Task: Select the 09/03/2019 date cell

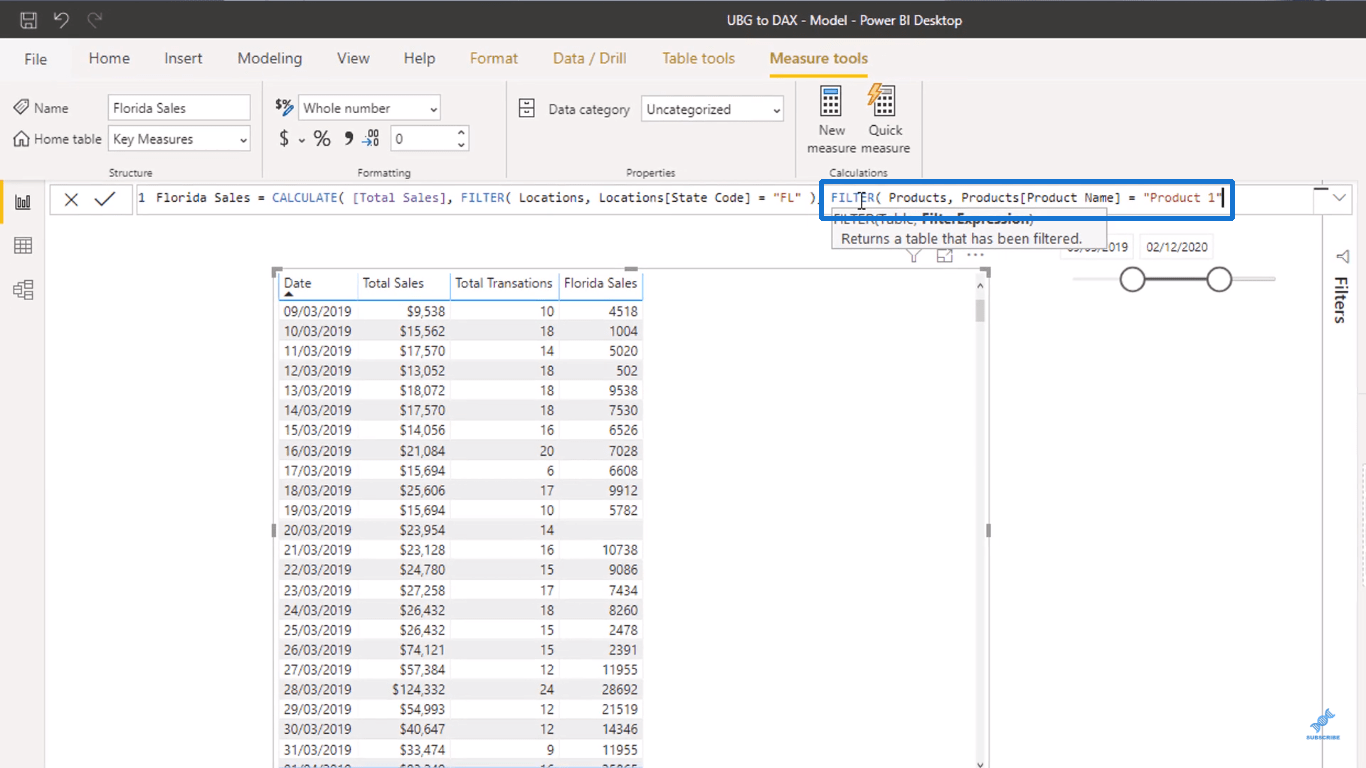Action: (x=317, y=311)
